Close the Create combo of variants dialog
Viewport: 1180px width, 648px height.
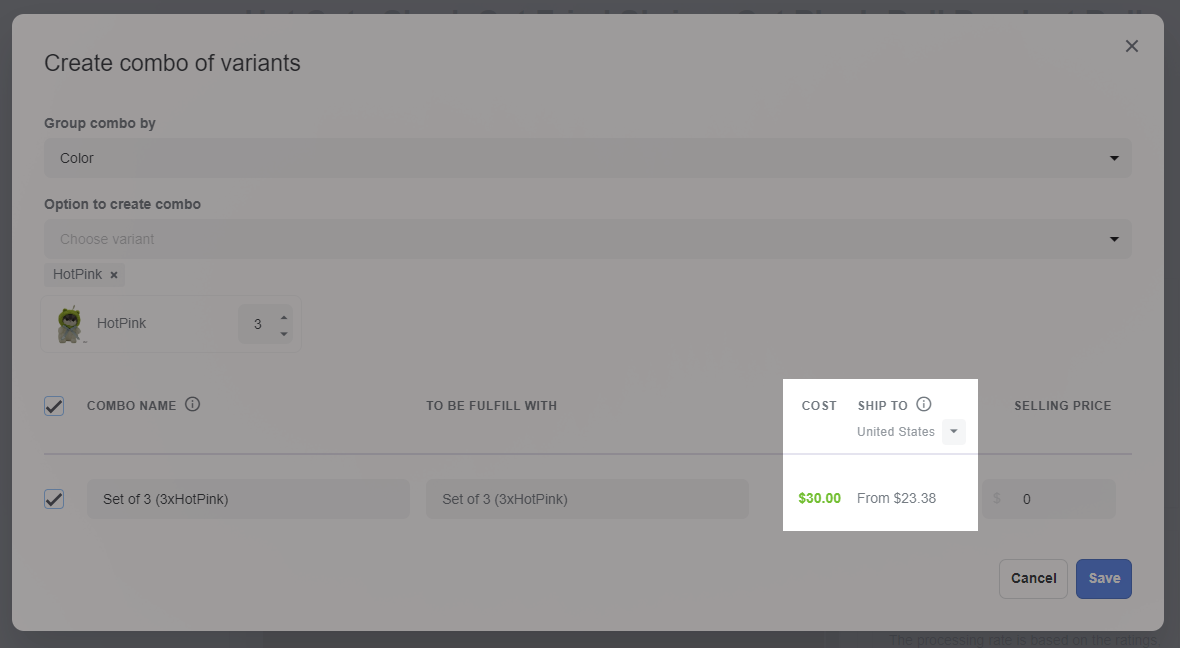click(x=1131, y=46)
